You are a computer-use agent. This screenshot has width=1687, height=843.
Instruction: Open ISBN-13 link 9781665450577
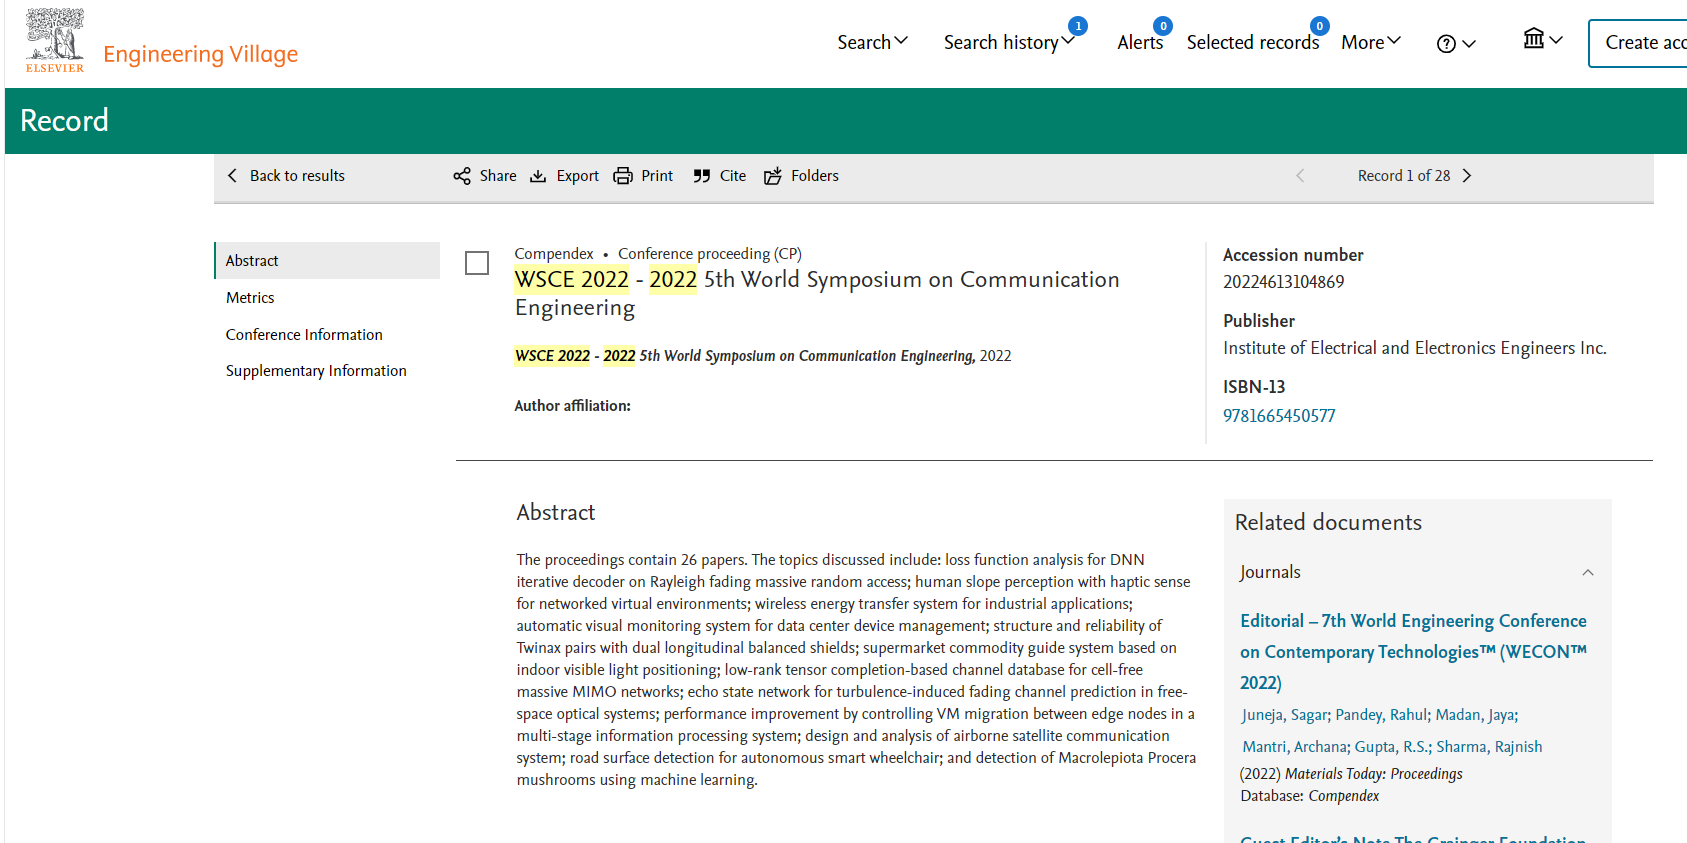pos(1279,416)
